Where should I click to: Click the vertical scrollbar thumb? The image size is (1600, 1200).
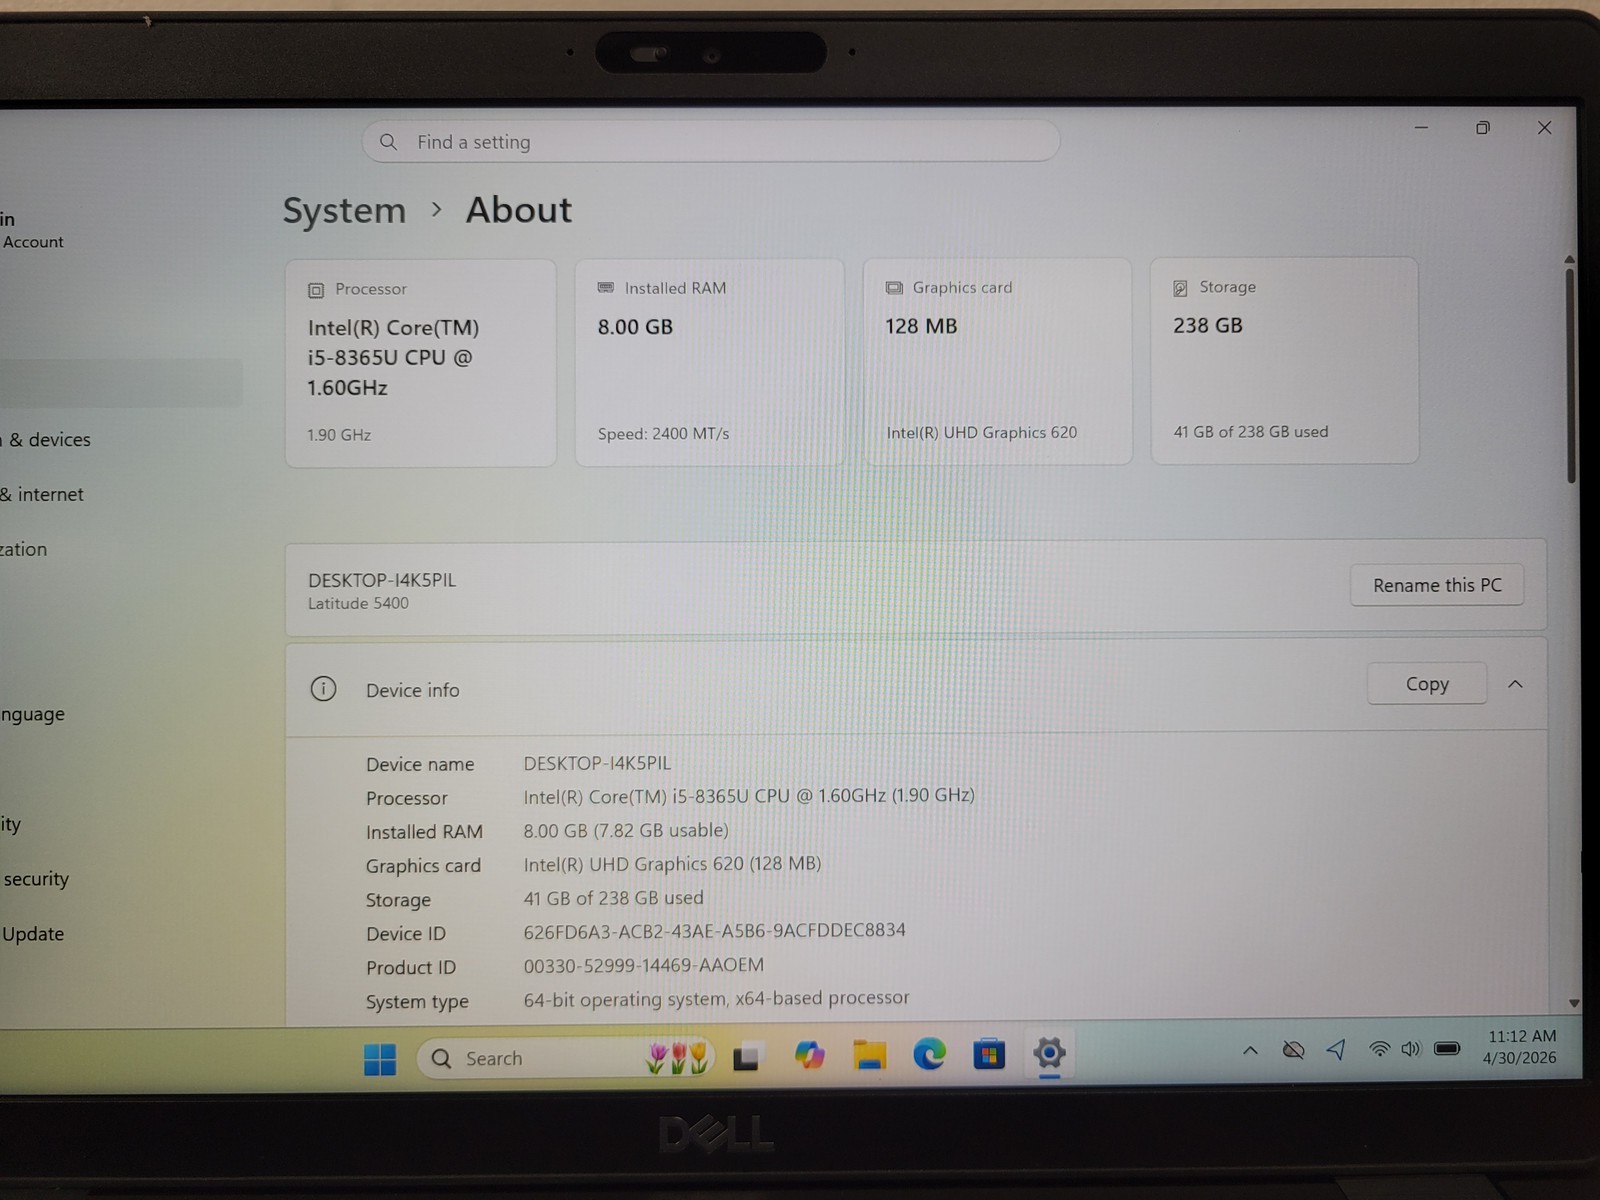coord(1570,375)
